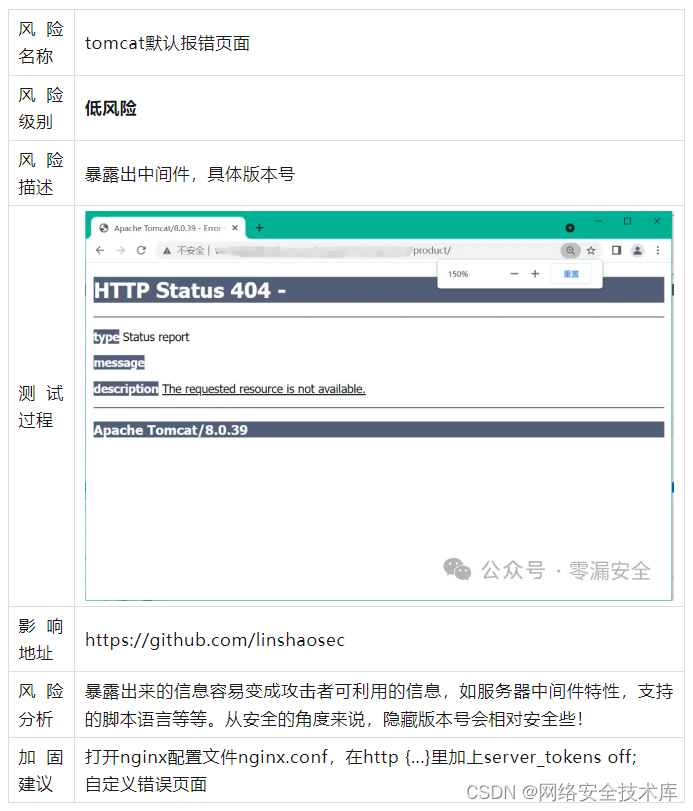Maximize the browser window

click(627, 221)
